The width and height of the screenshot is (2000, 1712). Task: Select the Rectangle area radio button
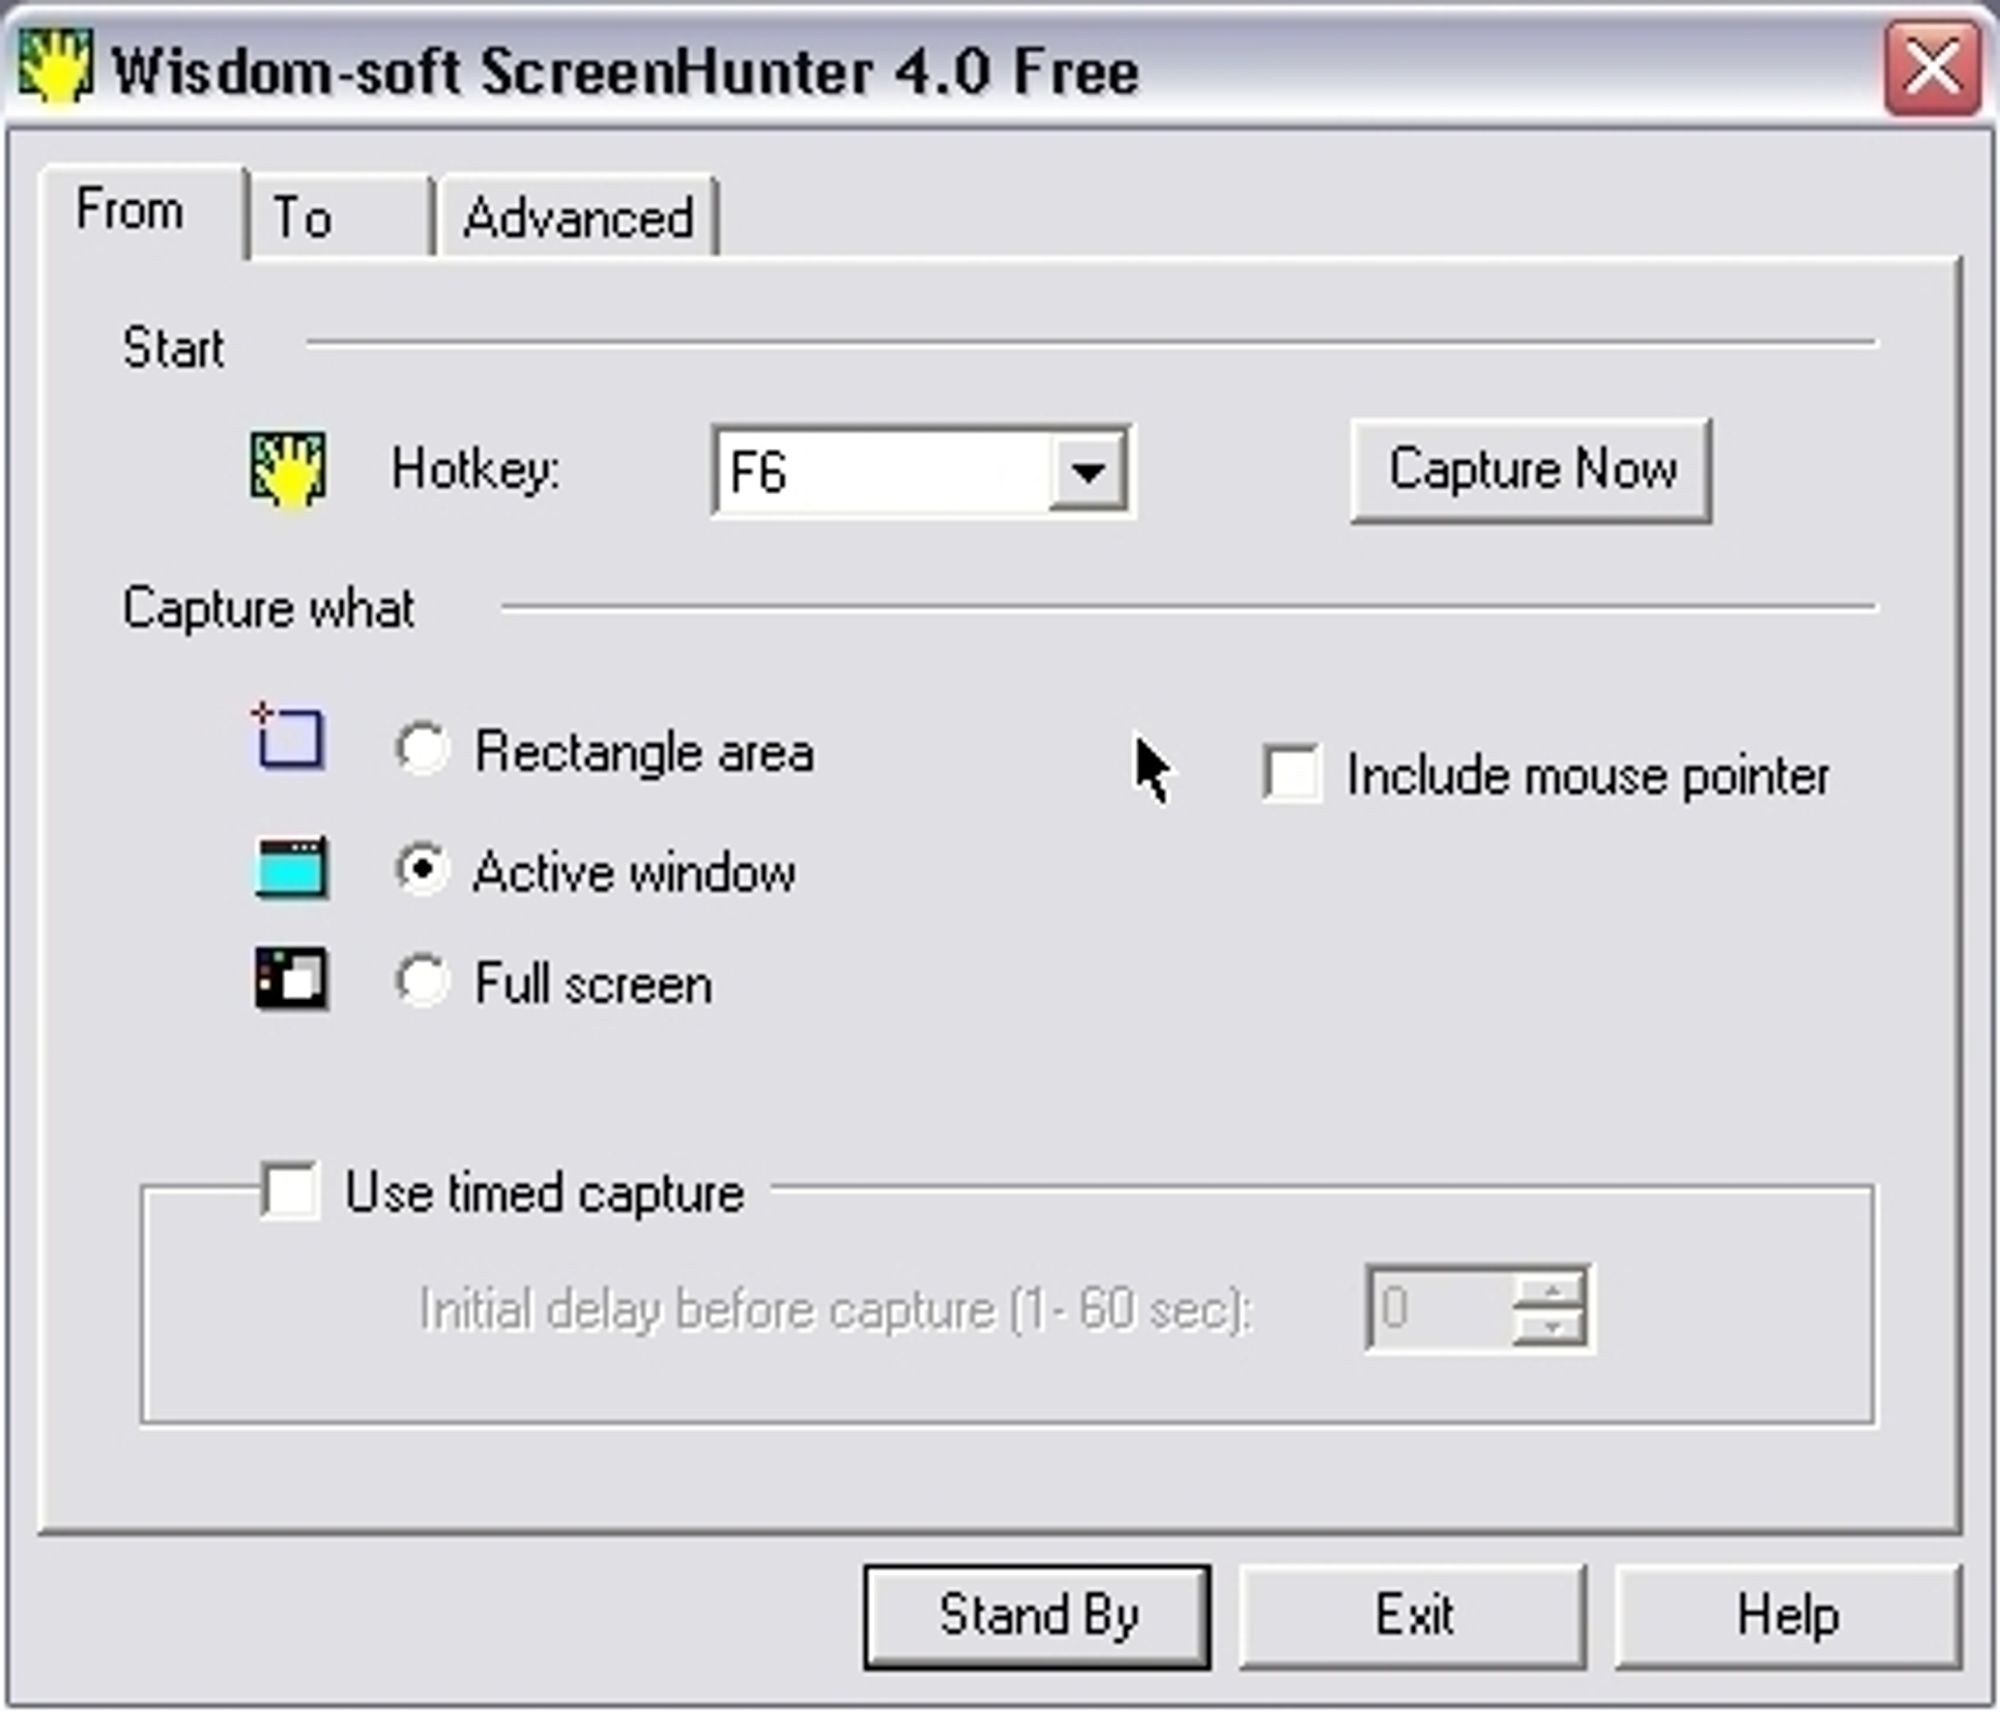click(422, 749)
